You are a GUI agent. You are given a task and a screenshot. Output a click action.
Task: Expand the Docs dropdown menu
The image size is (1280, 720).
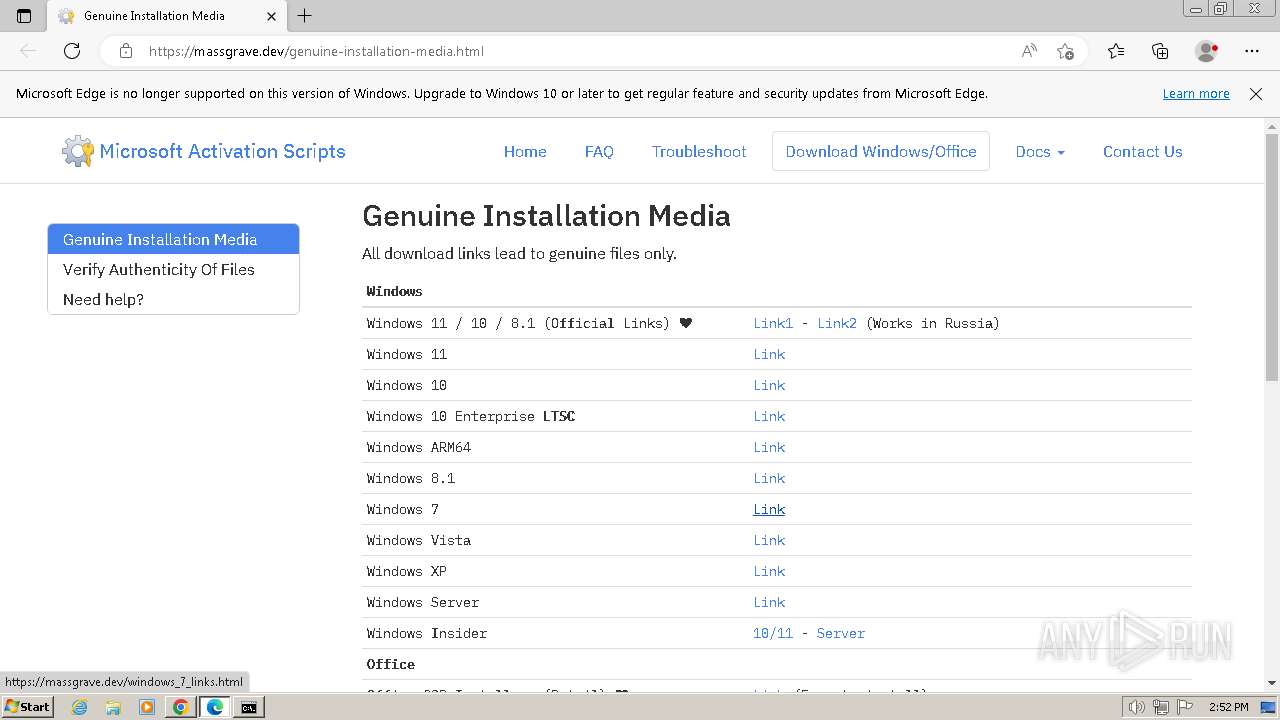(1040, 152)
